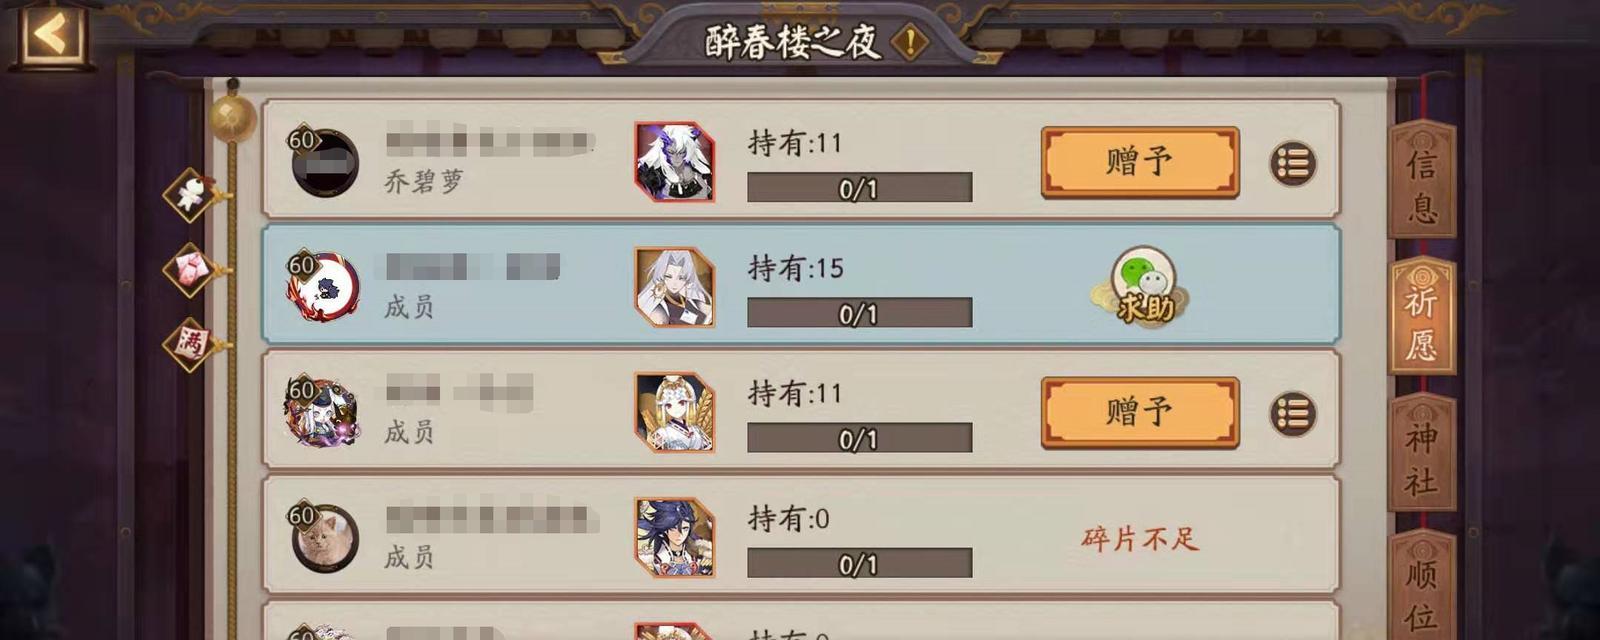Open the 神社 side tab
This screenshot has height=640, width=1600.
click(1421, 454)
